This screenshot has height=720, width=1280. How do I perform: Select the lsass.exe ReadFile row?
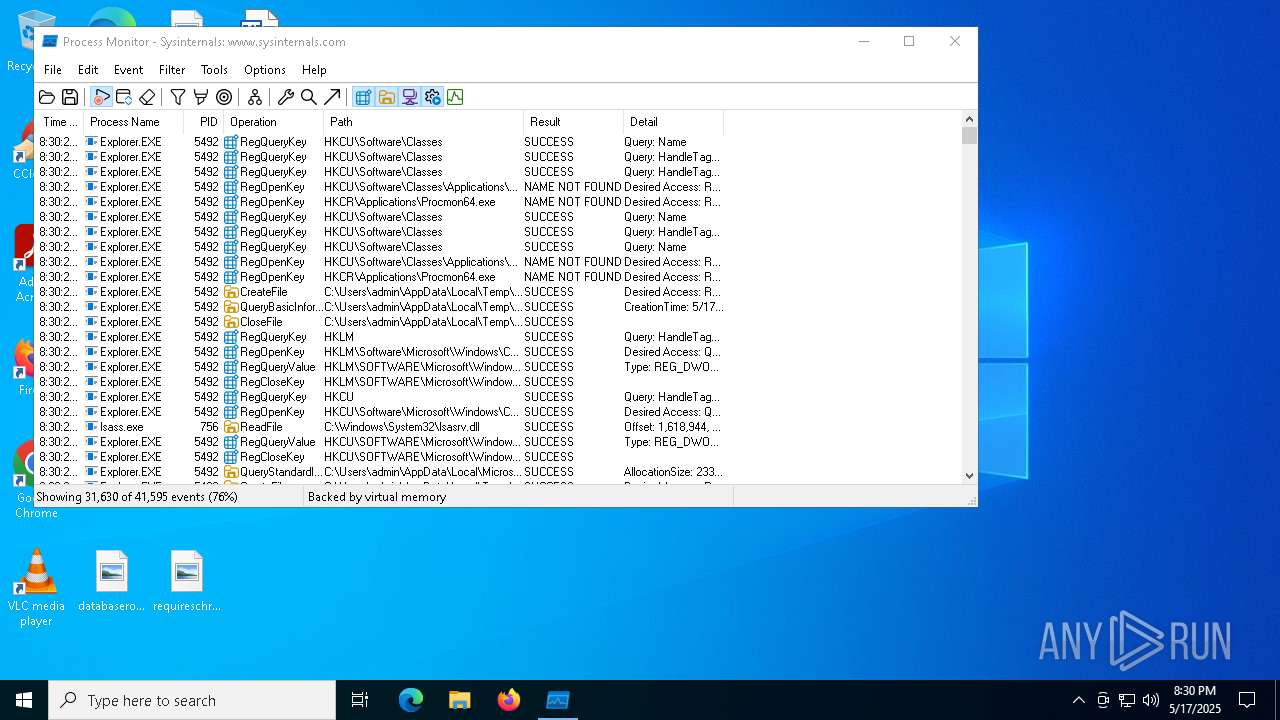(x=380, y=427)
